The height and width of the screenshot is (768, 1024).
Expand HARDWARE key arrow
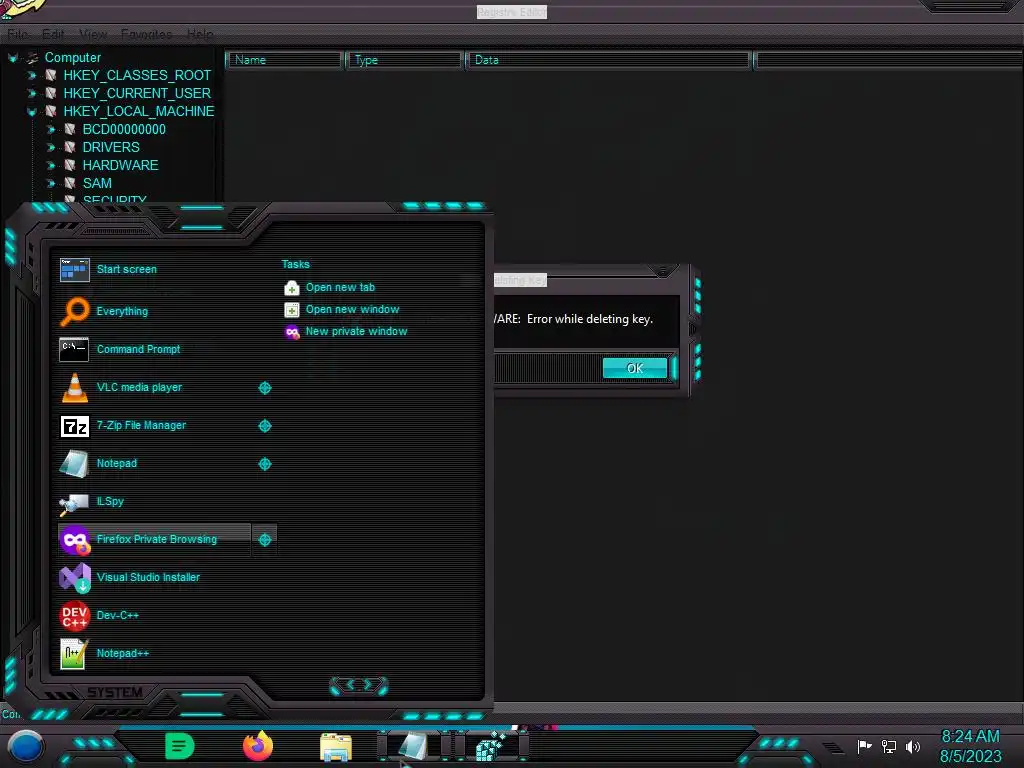pos(50,165)
